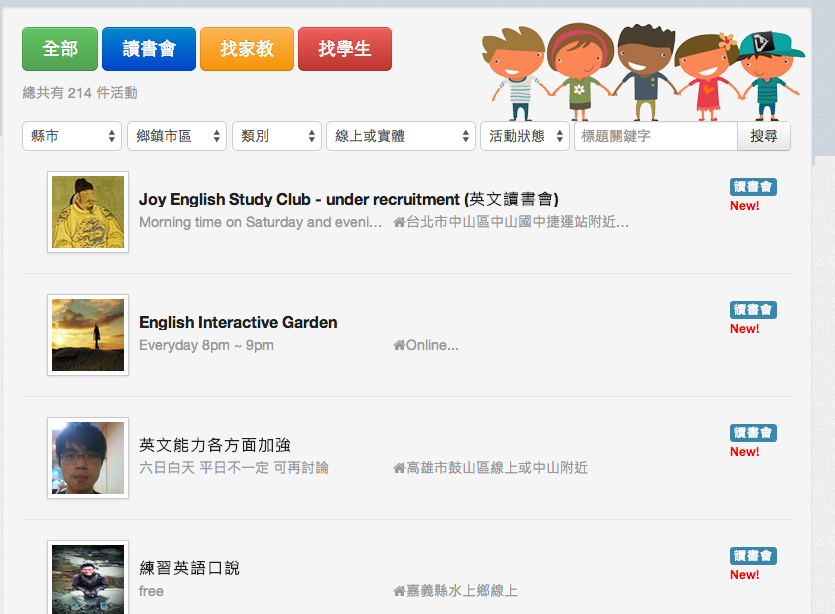This screenshot has height=614, width=835.
Task: Click the green 全部 tab button
Action: point(60,49)
